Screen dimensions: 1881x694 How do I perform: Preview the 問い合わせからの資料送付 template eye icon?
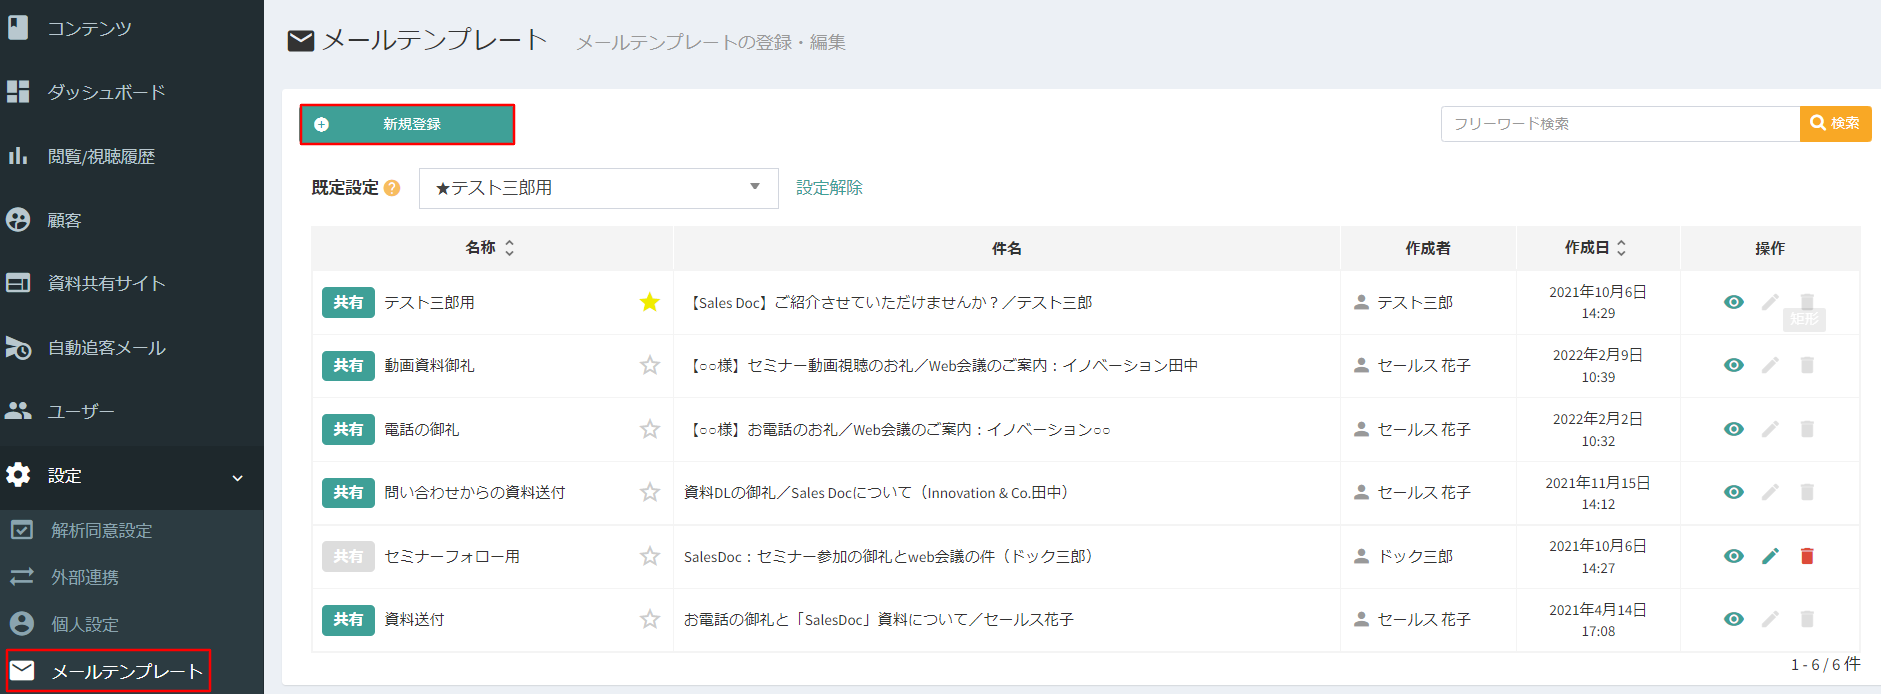tap(1734, 492)
